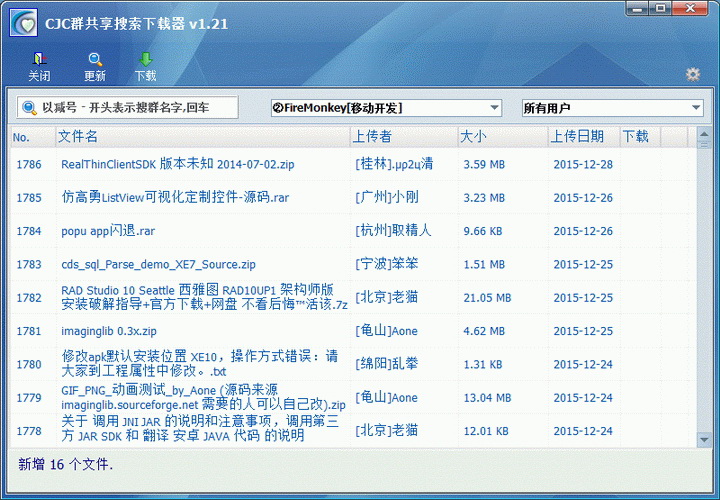Click uploader [广州]小刚
This screenshot has height=500, width=720.
[387, 197]
